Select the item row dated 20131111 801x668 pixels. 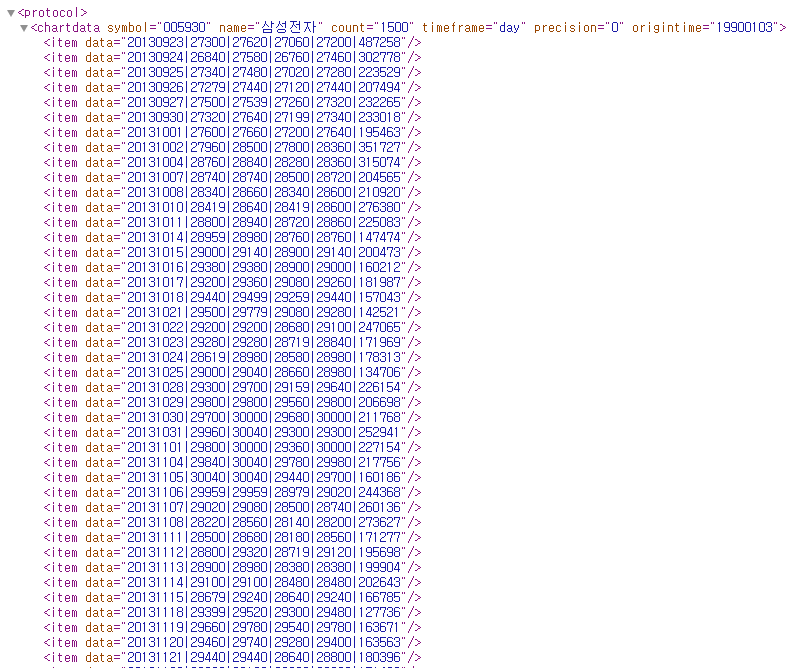(232, 538)
